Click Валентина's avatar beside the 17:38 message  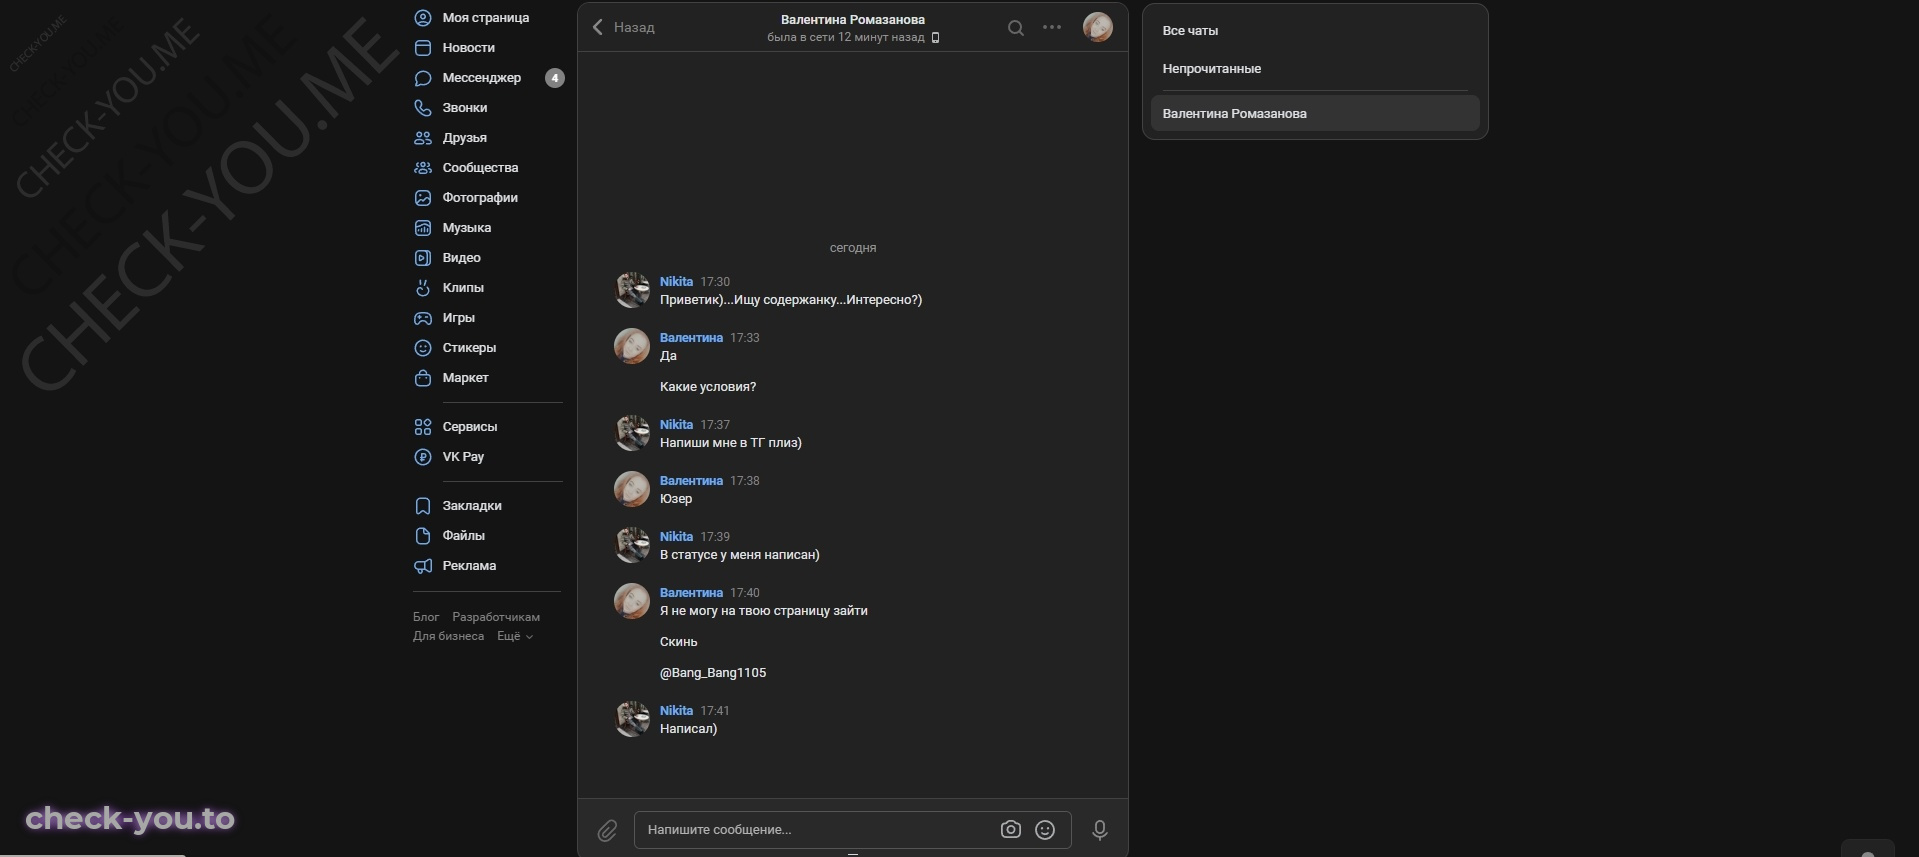point(632,489)
